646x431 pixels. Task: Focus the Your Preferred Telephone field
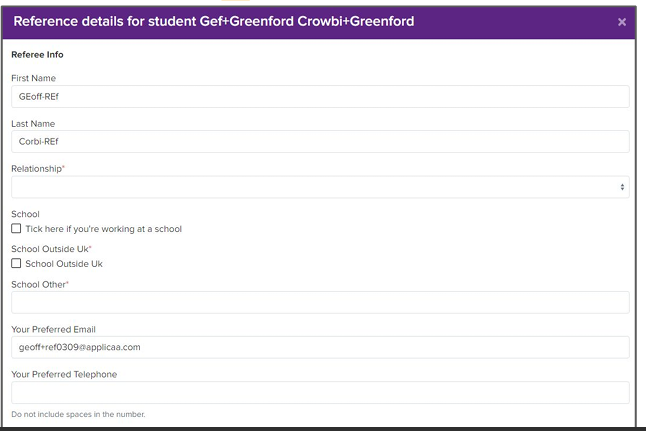click(320, 392)
